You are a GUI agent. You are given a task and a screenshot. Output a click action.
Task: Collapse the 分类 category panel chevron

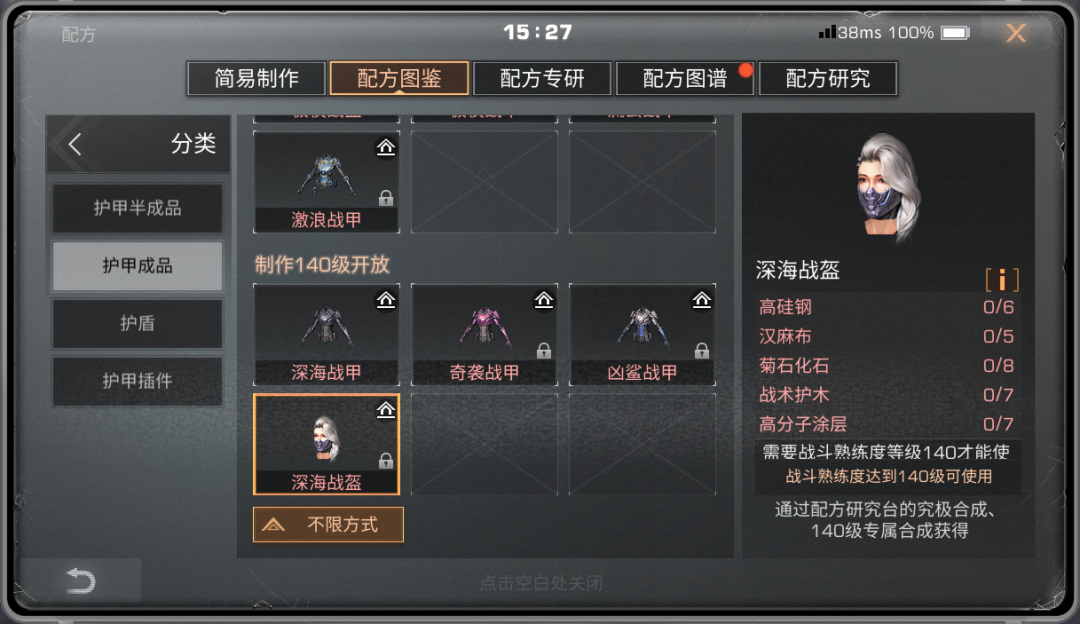[75, 144]
